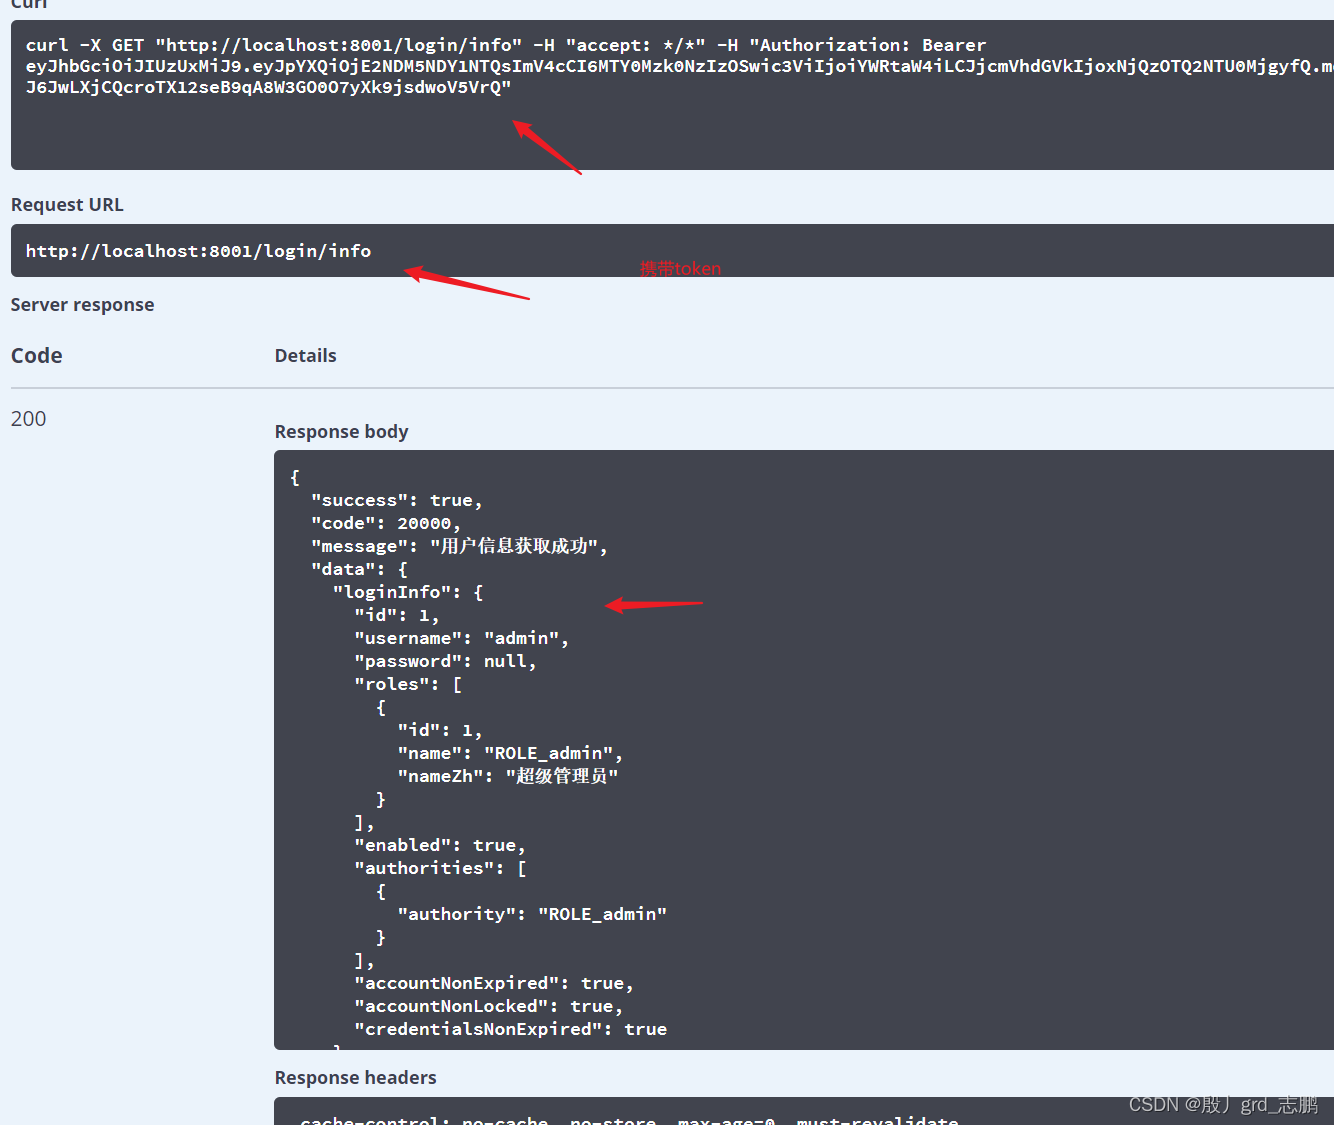The image size is (1334, 1125).
Task: Click the 'Request URL' label
Action: 67,205
